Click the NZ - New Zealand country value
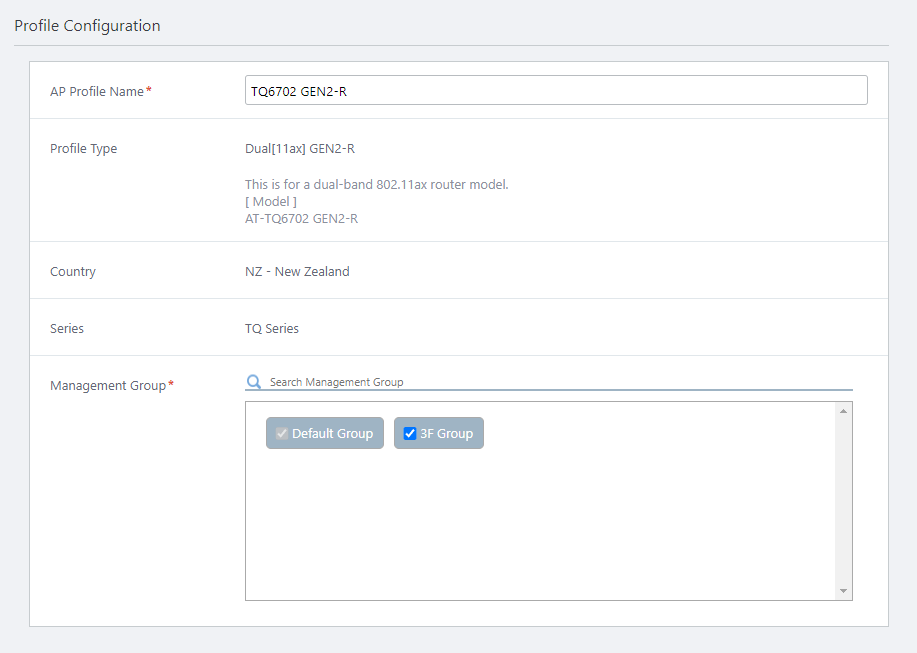The image size is (917, 653). point(297,272)
